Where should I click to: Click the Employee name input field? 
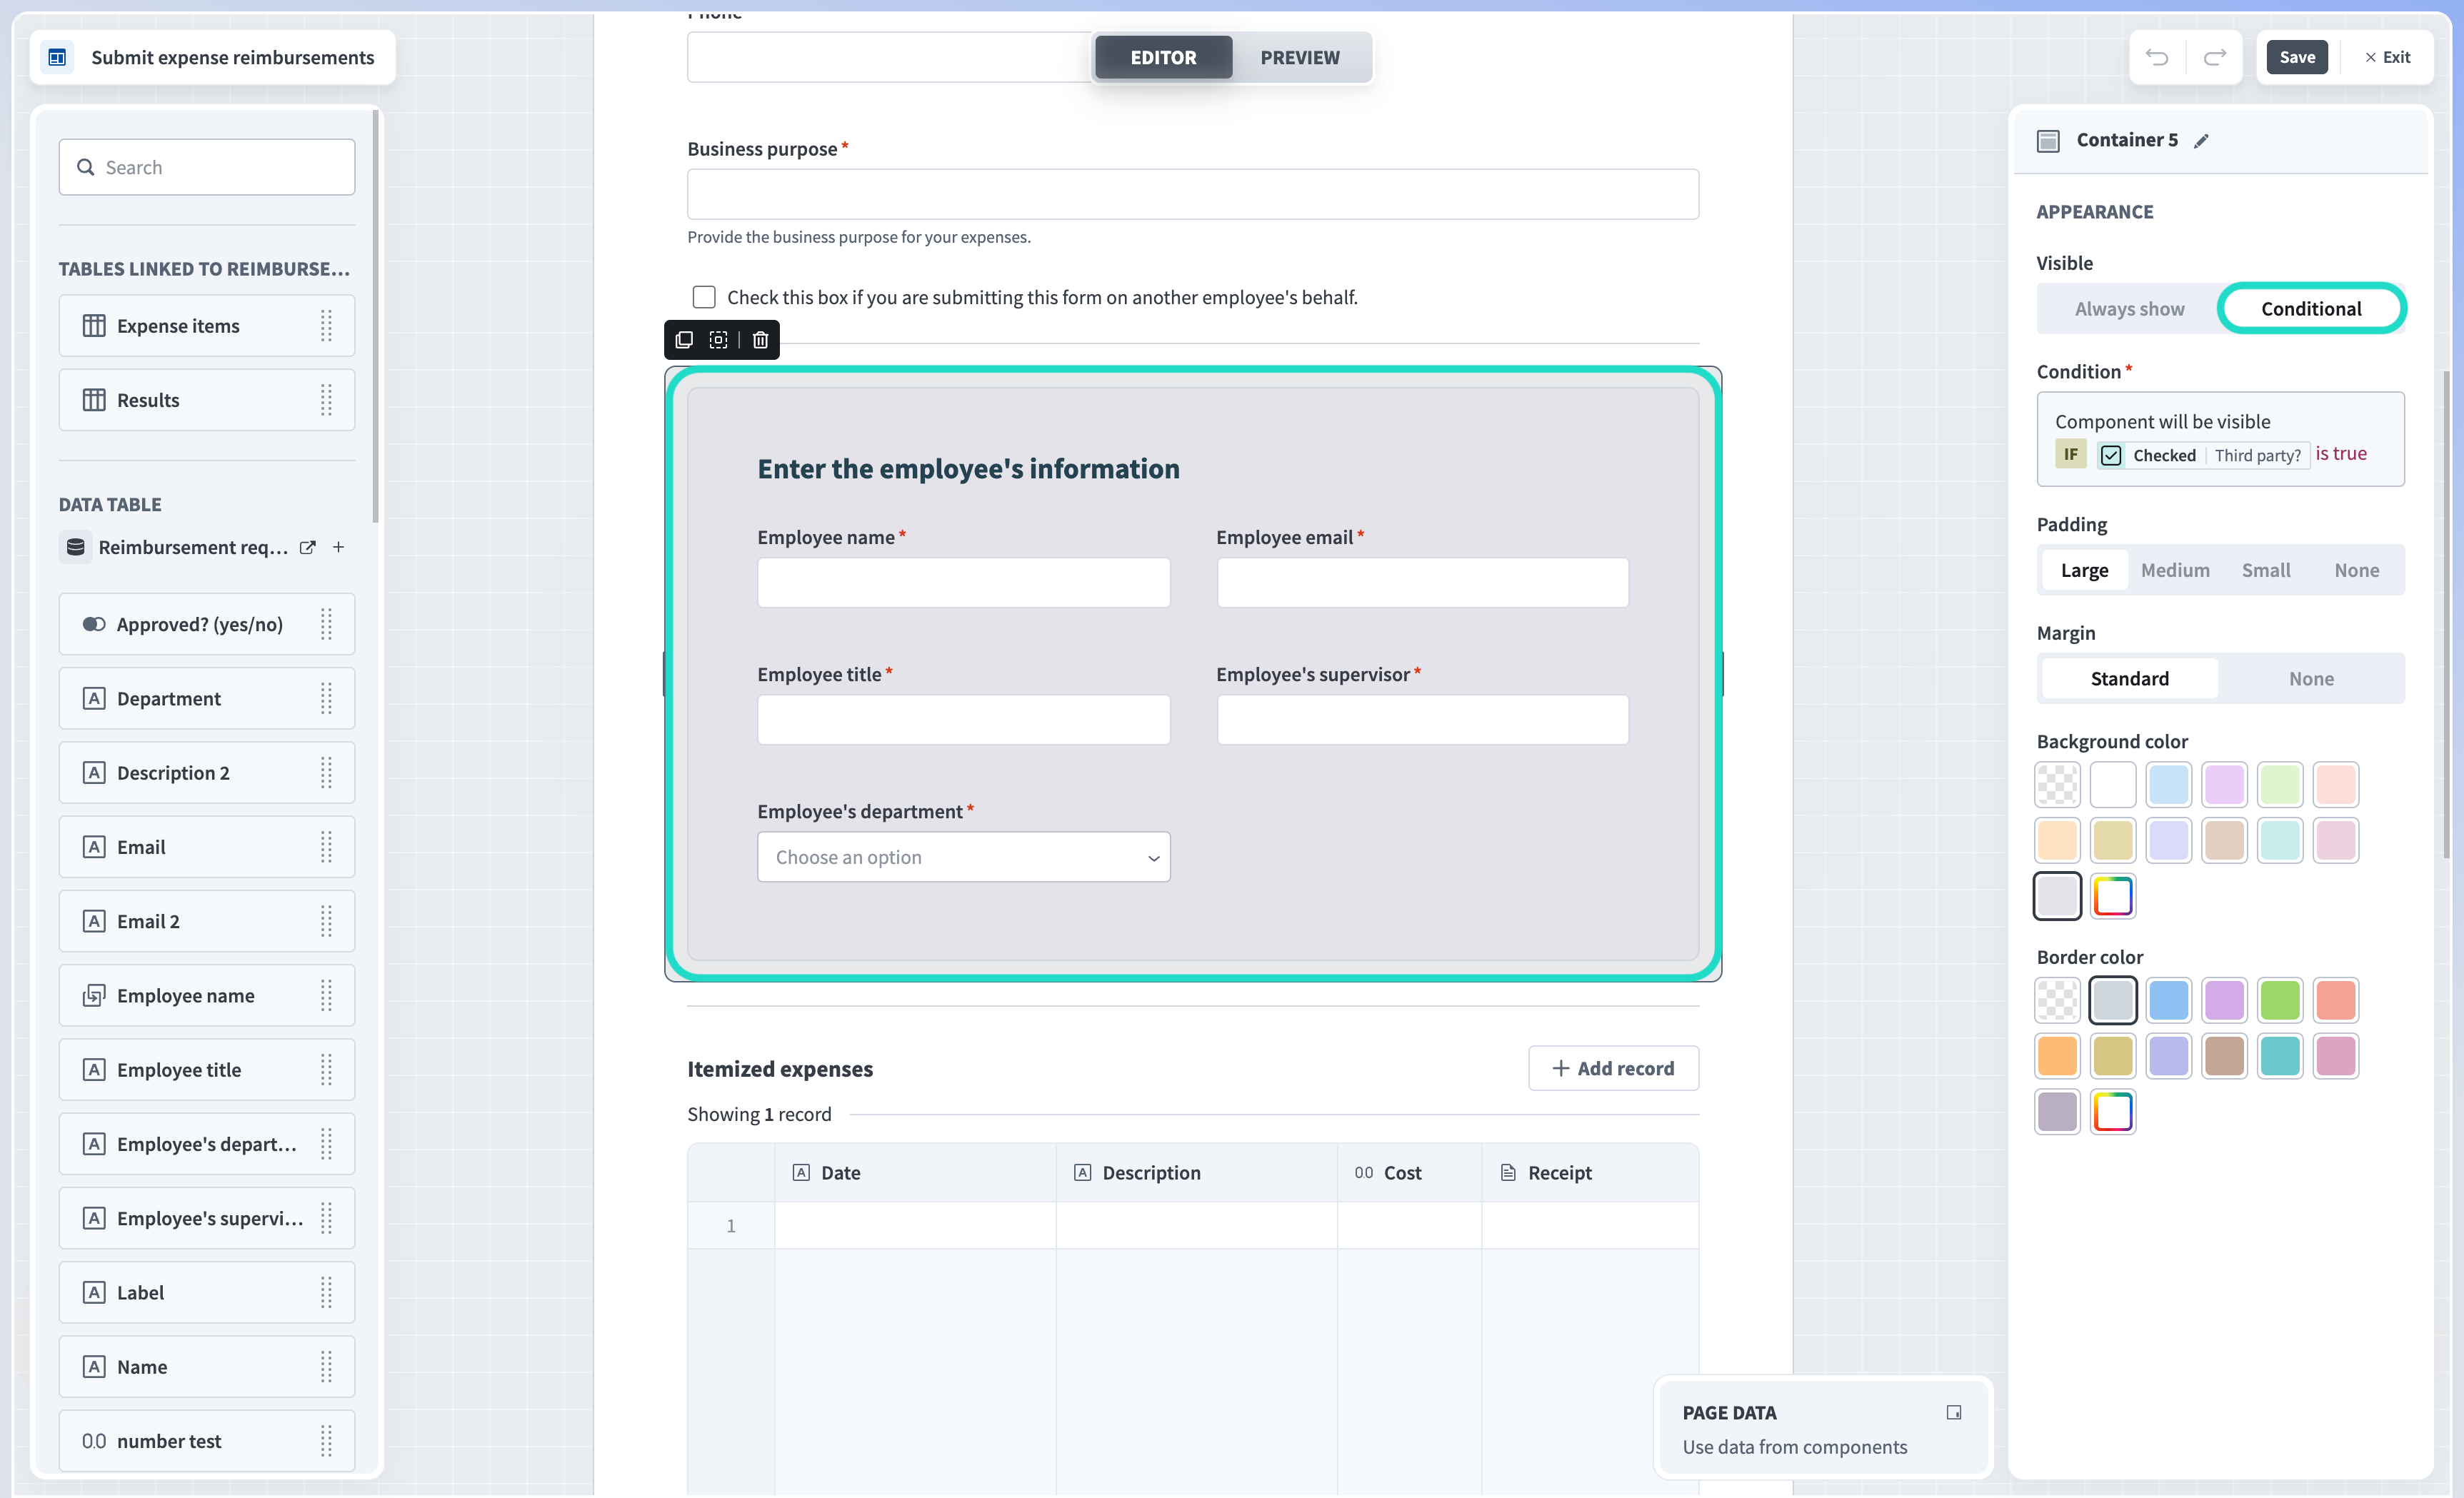click(964, 582)
